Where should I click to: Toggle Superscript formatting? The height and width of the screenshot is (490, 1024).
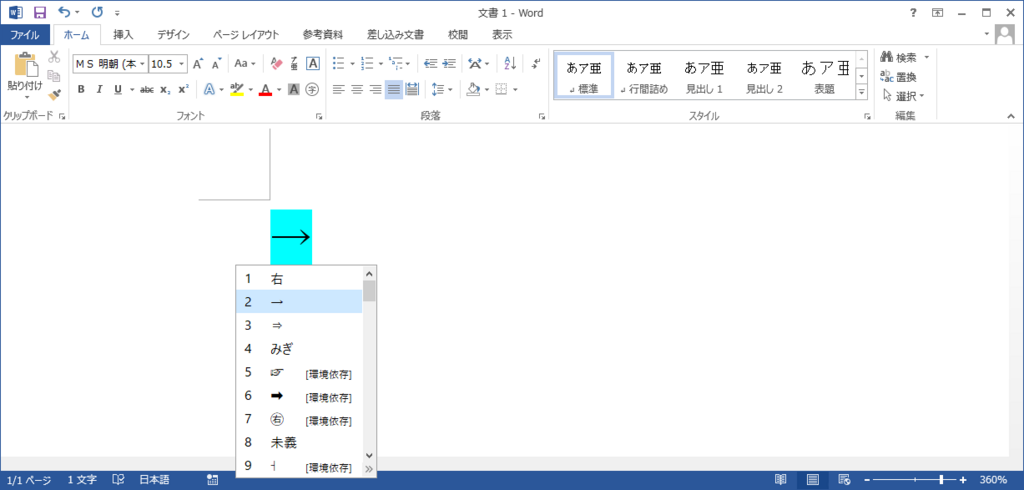pos(184,90)
